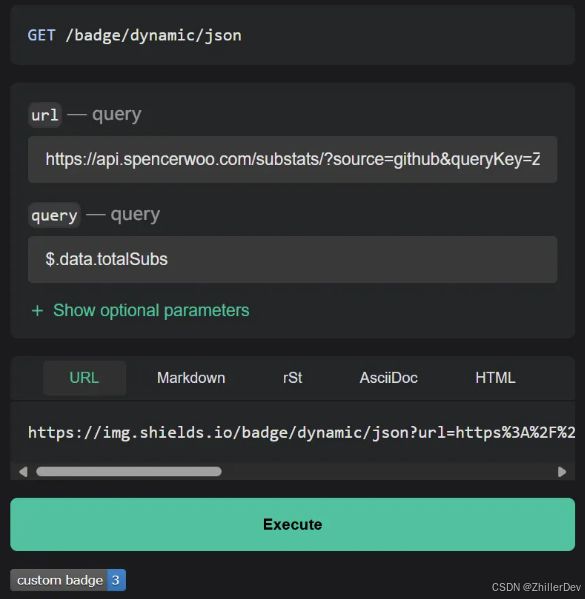Select the AsciiDoc output tab
Screen dimensions: 585x599
(x=389, y=378)
